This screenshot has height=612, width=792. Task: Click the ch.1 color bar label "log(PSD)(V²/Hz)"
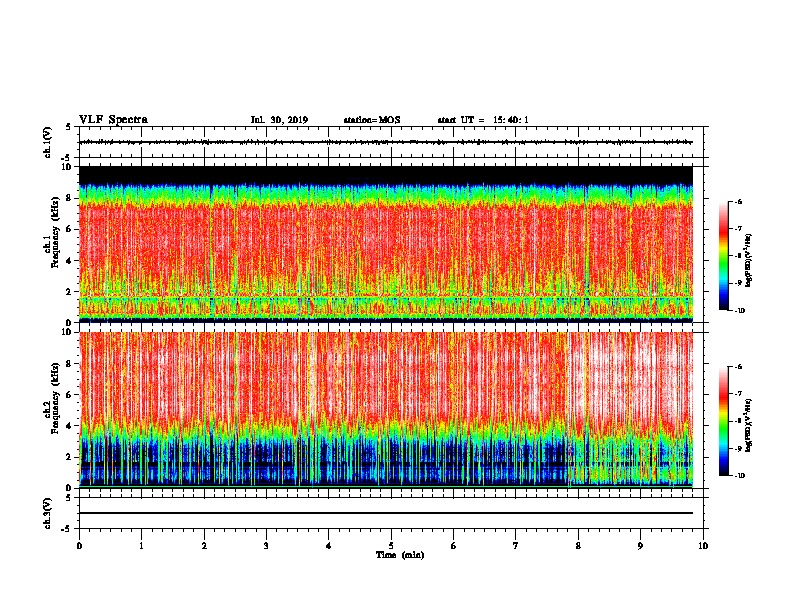tap(749, 260)
